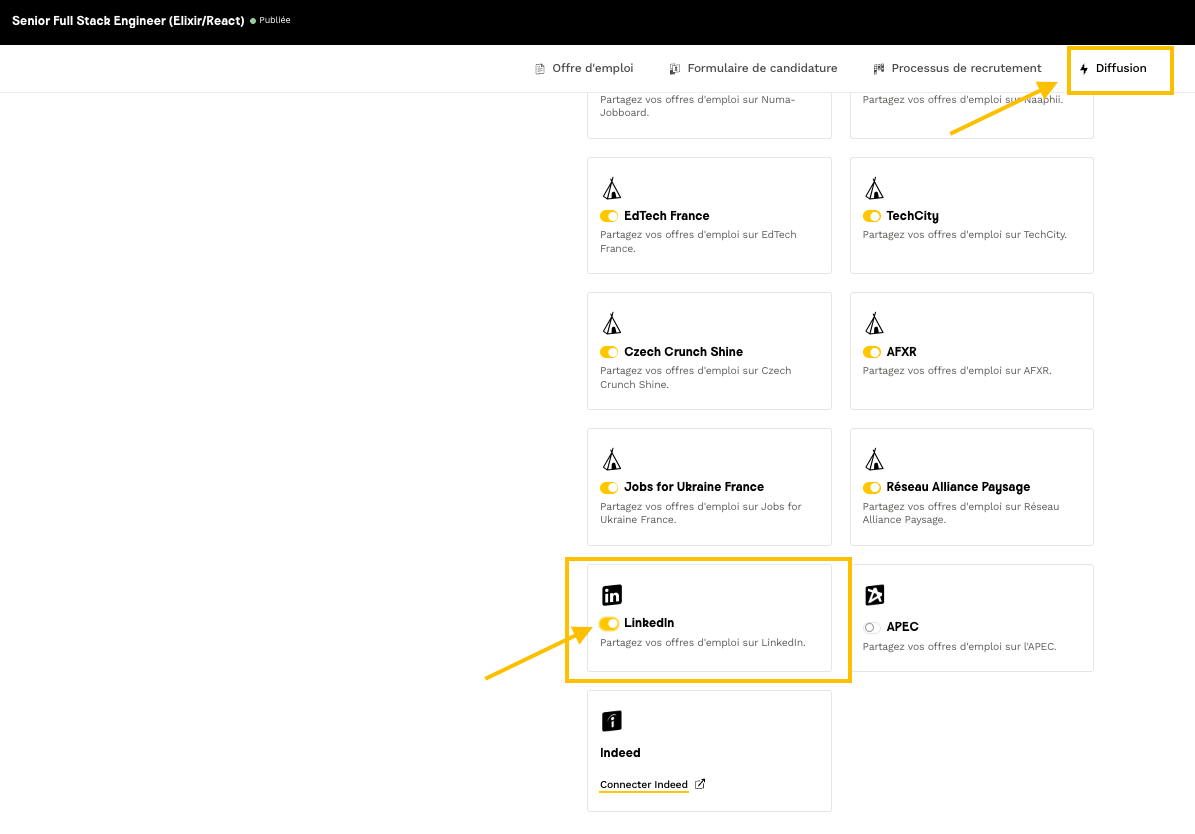This screenshot has width=1195, height=834.
Task: Click the TechCity tent icon
Action: [x=874, y=188]
